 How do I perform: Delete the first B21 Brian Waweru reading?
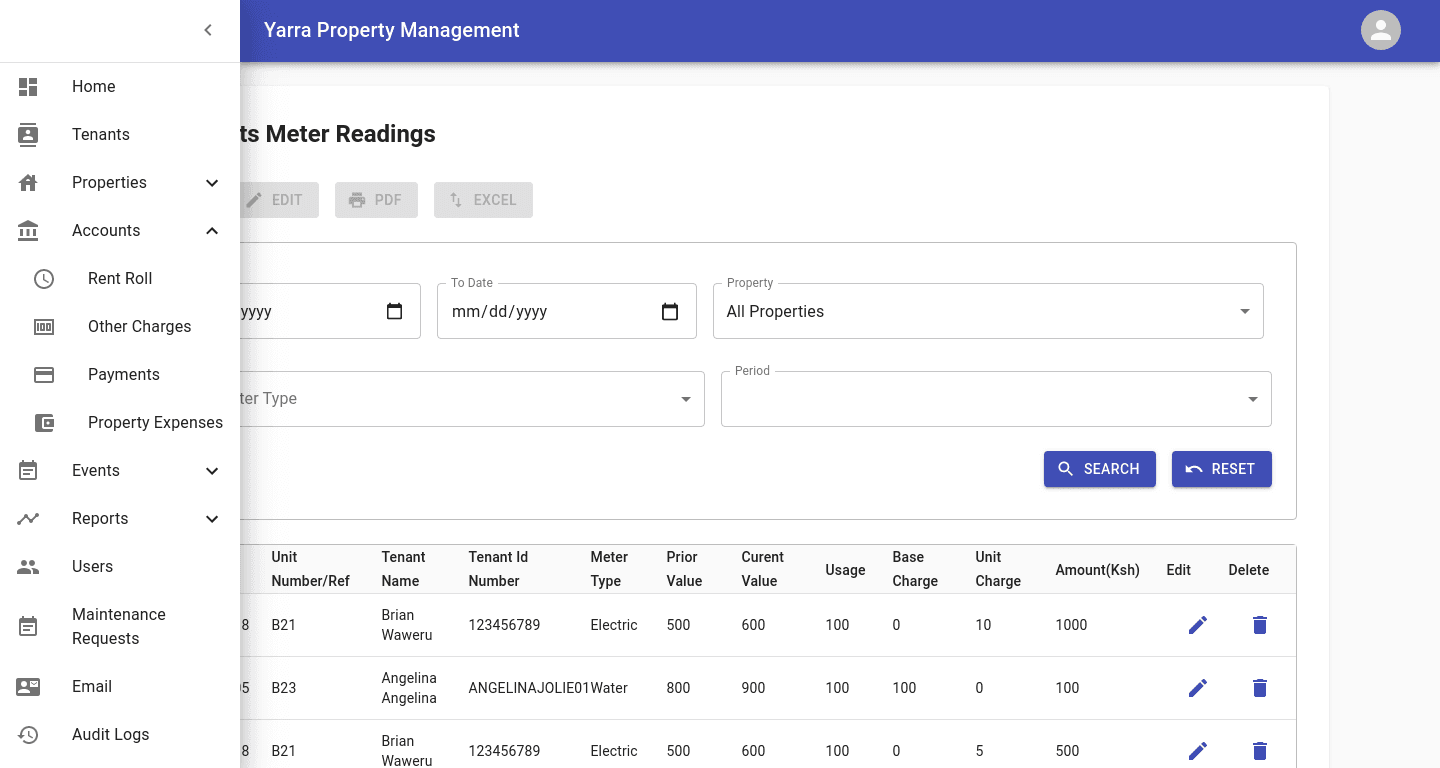[x=1259, y=625]
